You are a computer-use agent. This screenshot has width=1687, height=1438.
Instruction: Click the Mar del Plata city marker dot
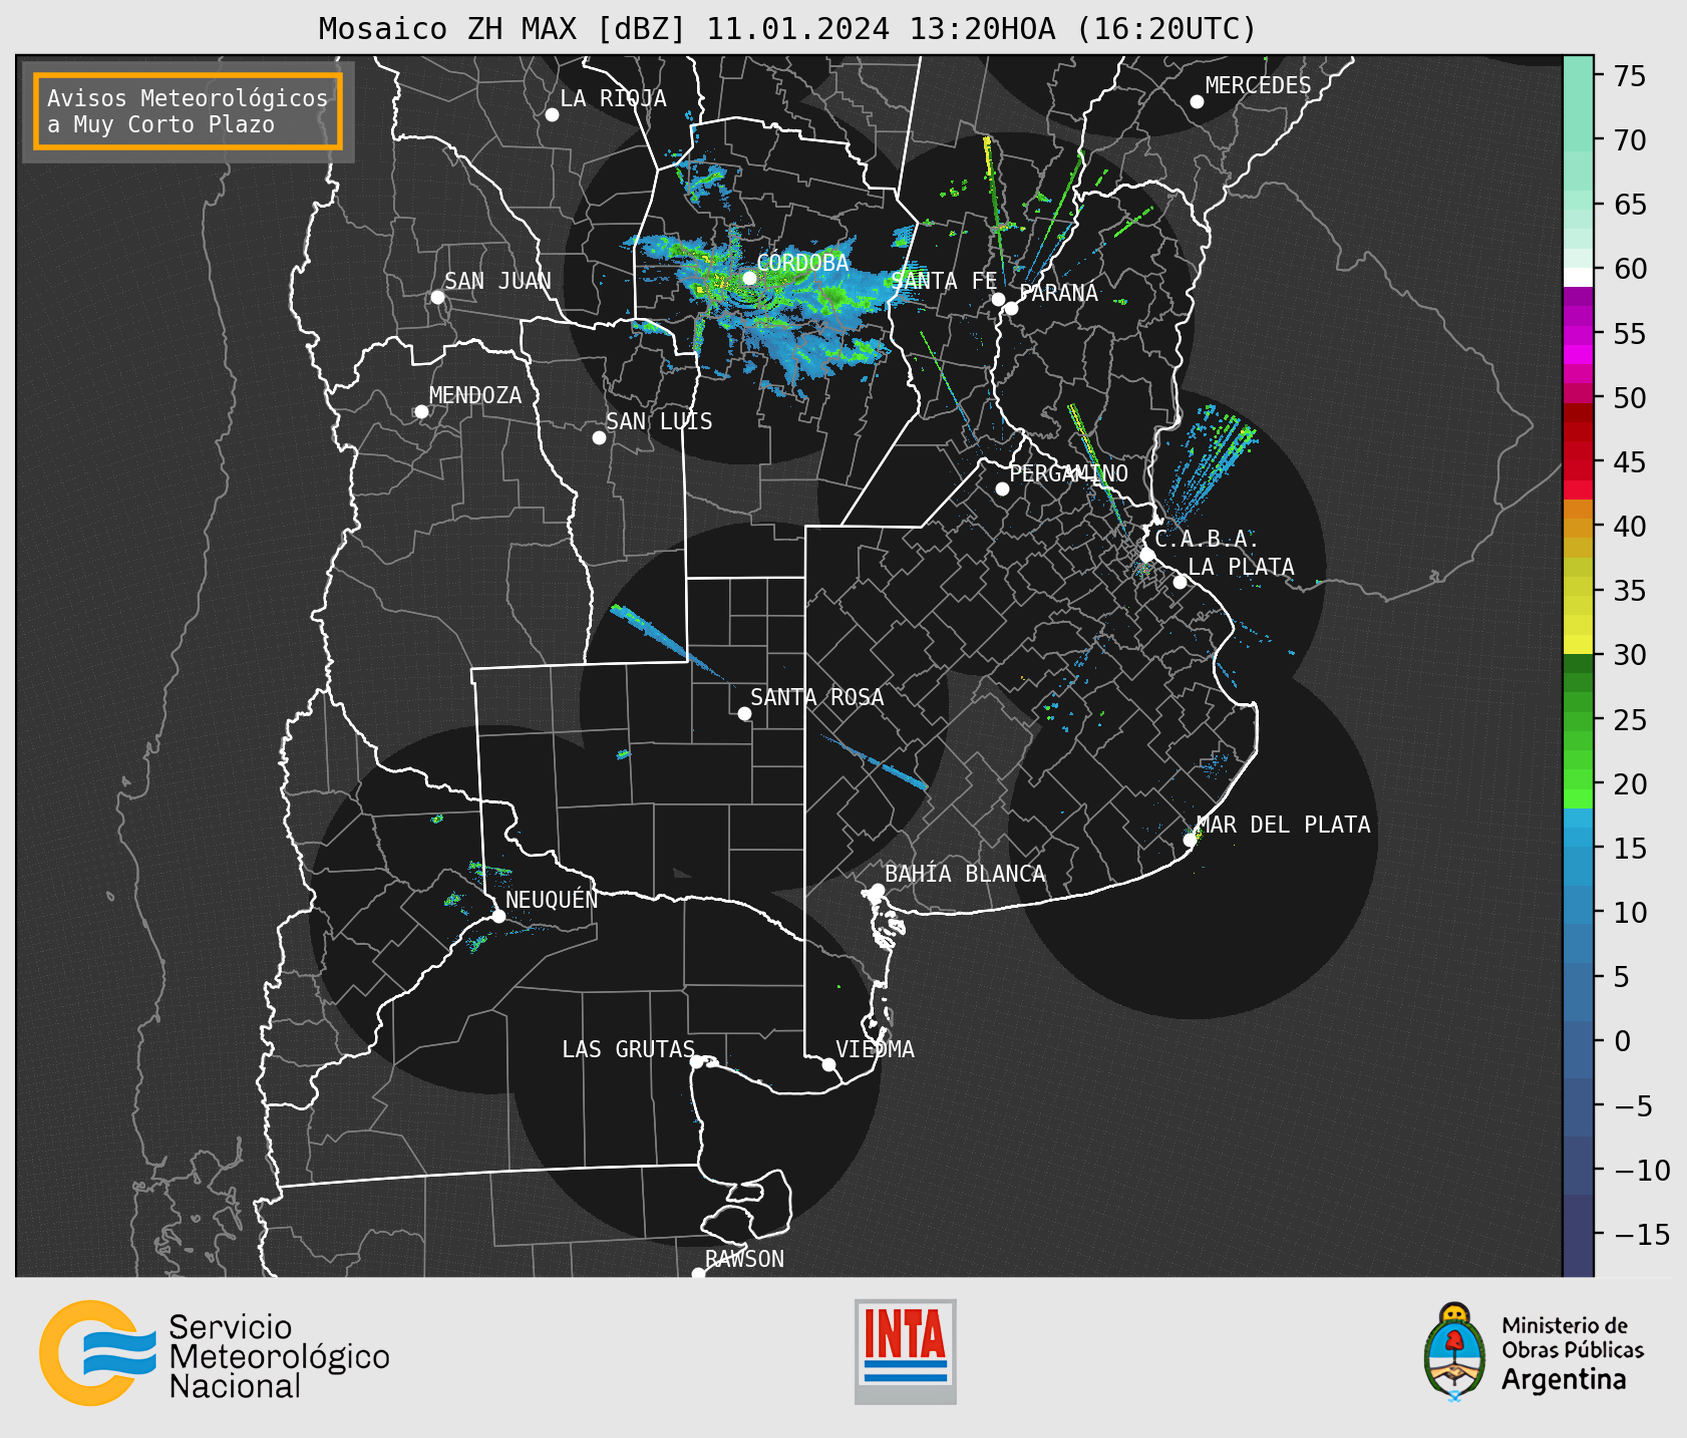click(x=1190, y=840)
